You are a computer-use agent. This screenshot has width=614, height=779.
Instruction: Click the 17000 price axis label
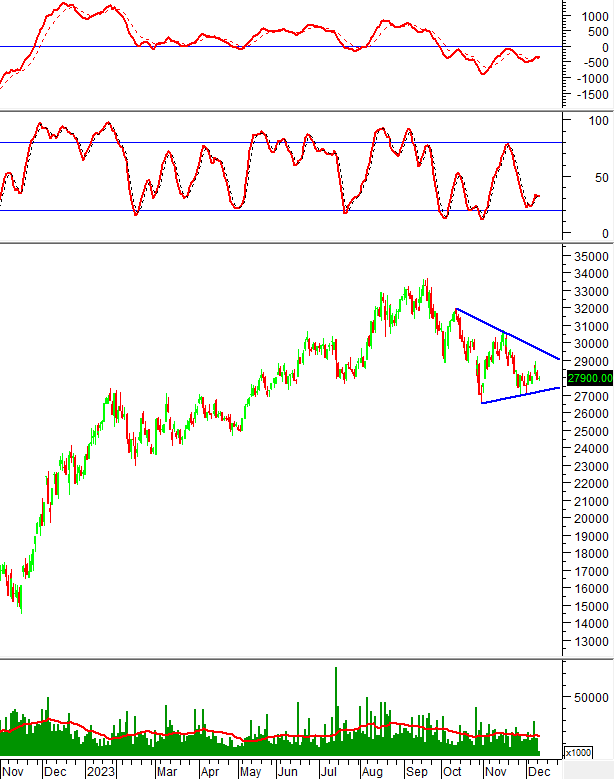tap(591, 571)
